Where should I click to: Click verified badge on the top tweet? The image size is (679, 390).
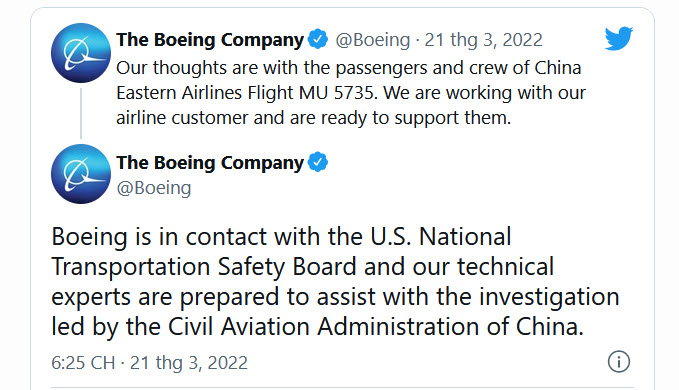(318, 39)
